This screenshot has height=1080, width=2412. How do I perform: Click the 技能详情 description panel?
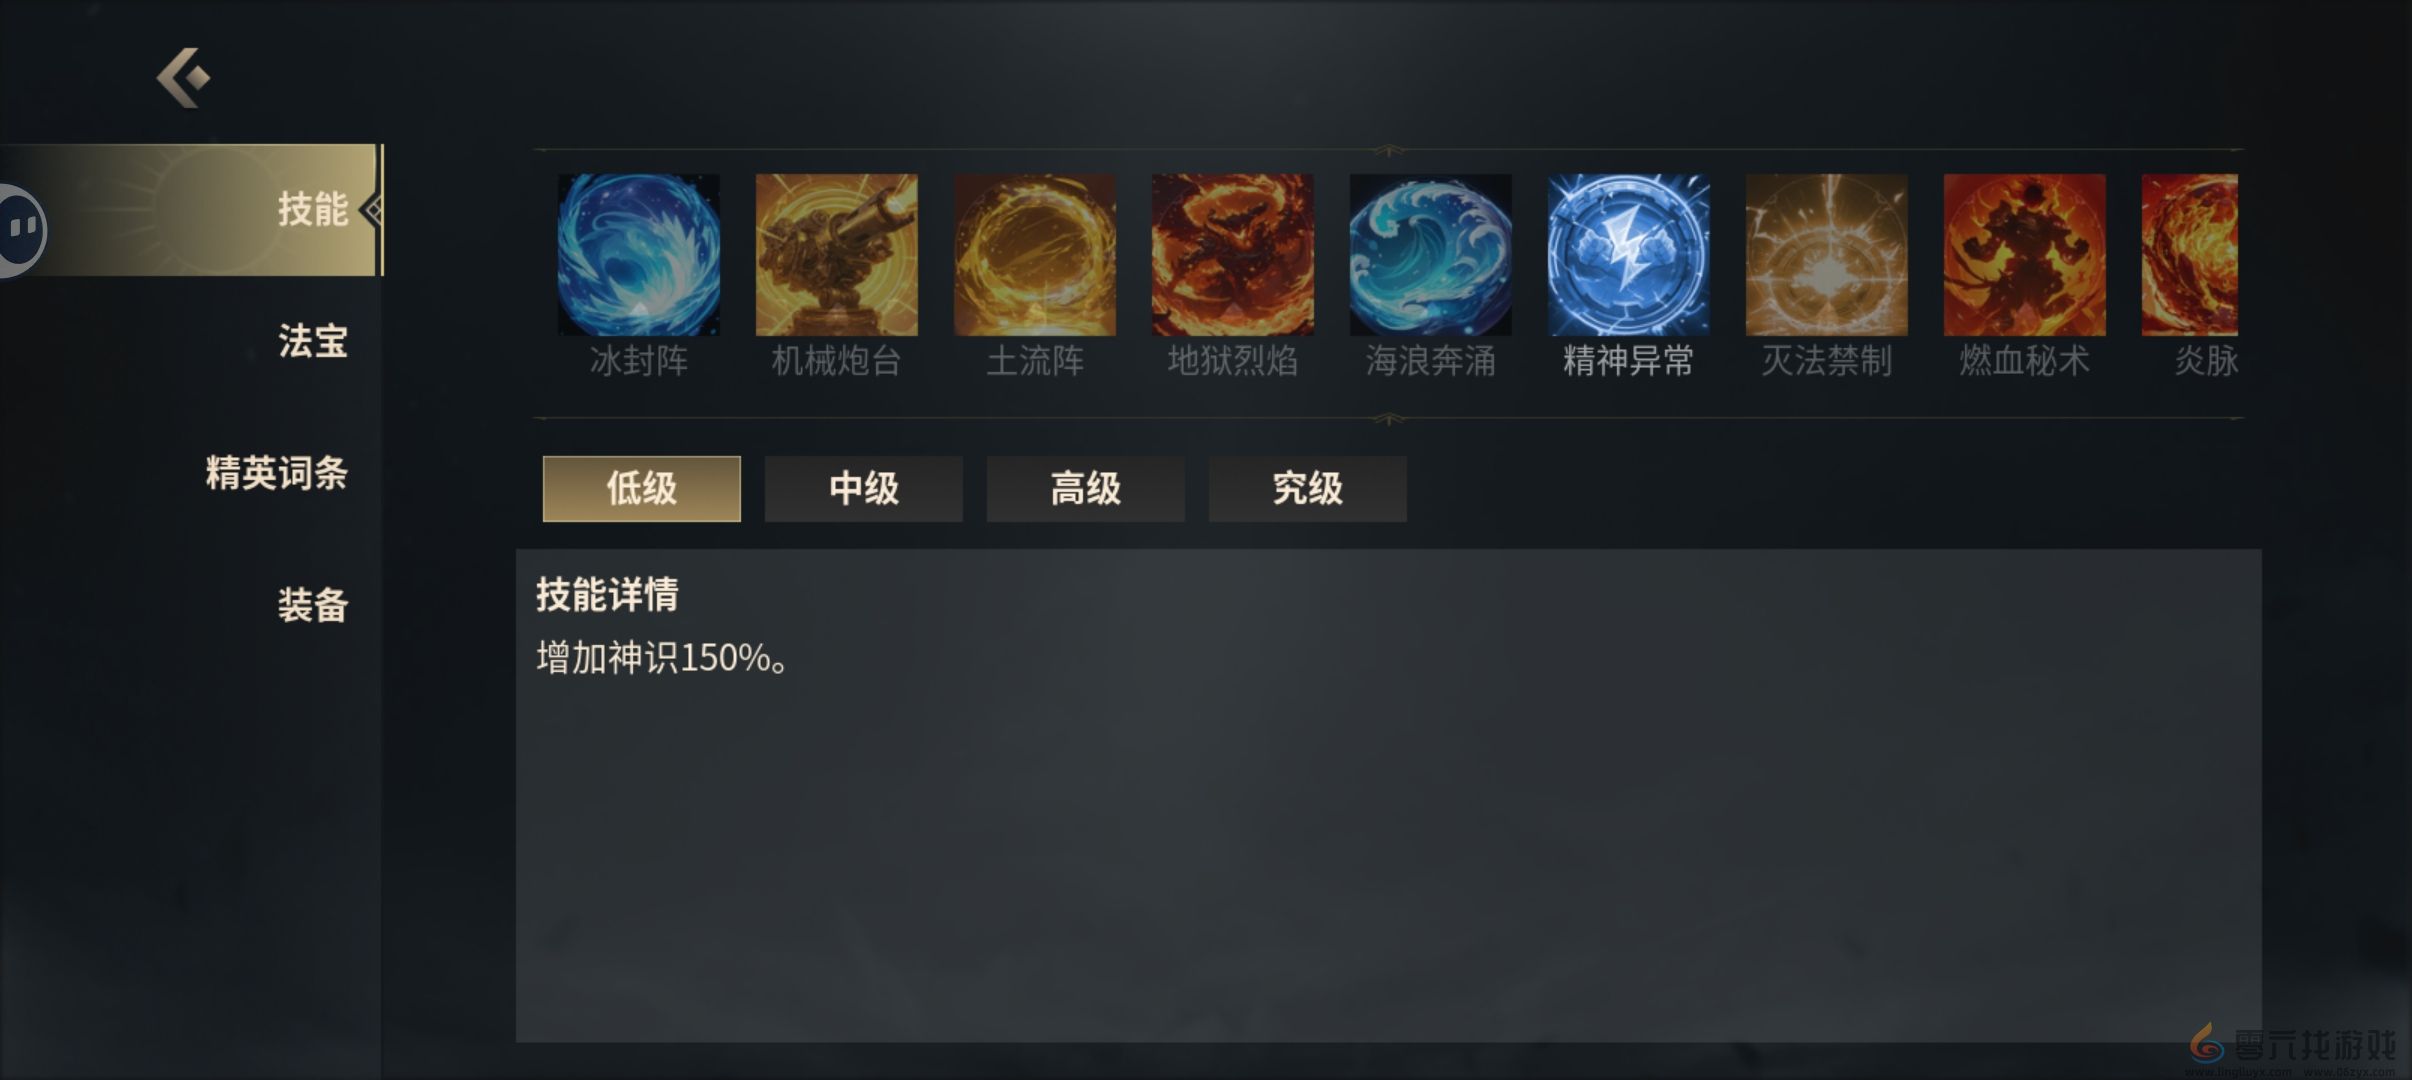point(1388,795)
